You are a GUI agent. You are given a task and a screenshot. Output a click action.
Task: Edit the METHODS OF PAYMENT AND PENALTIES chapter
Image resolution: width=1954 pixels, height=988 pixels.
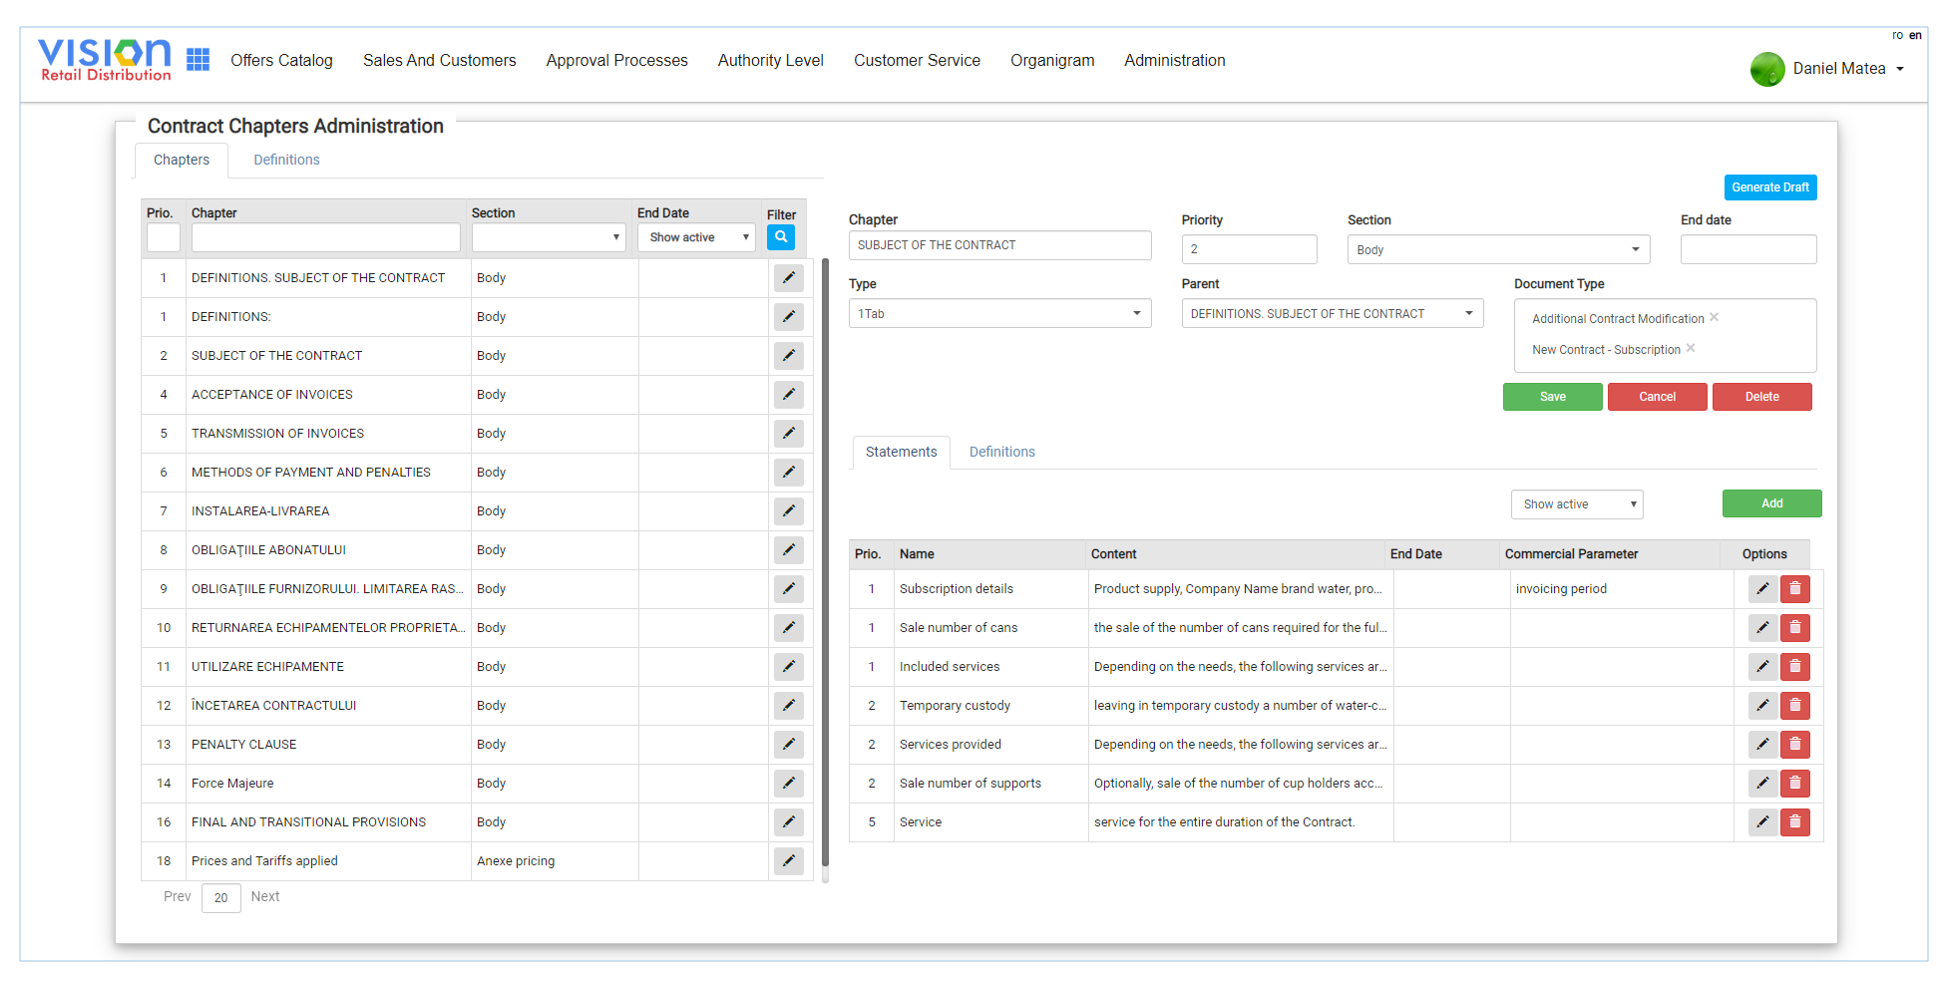click(789, 472)
